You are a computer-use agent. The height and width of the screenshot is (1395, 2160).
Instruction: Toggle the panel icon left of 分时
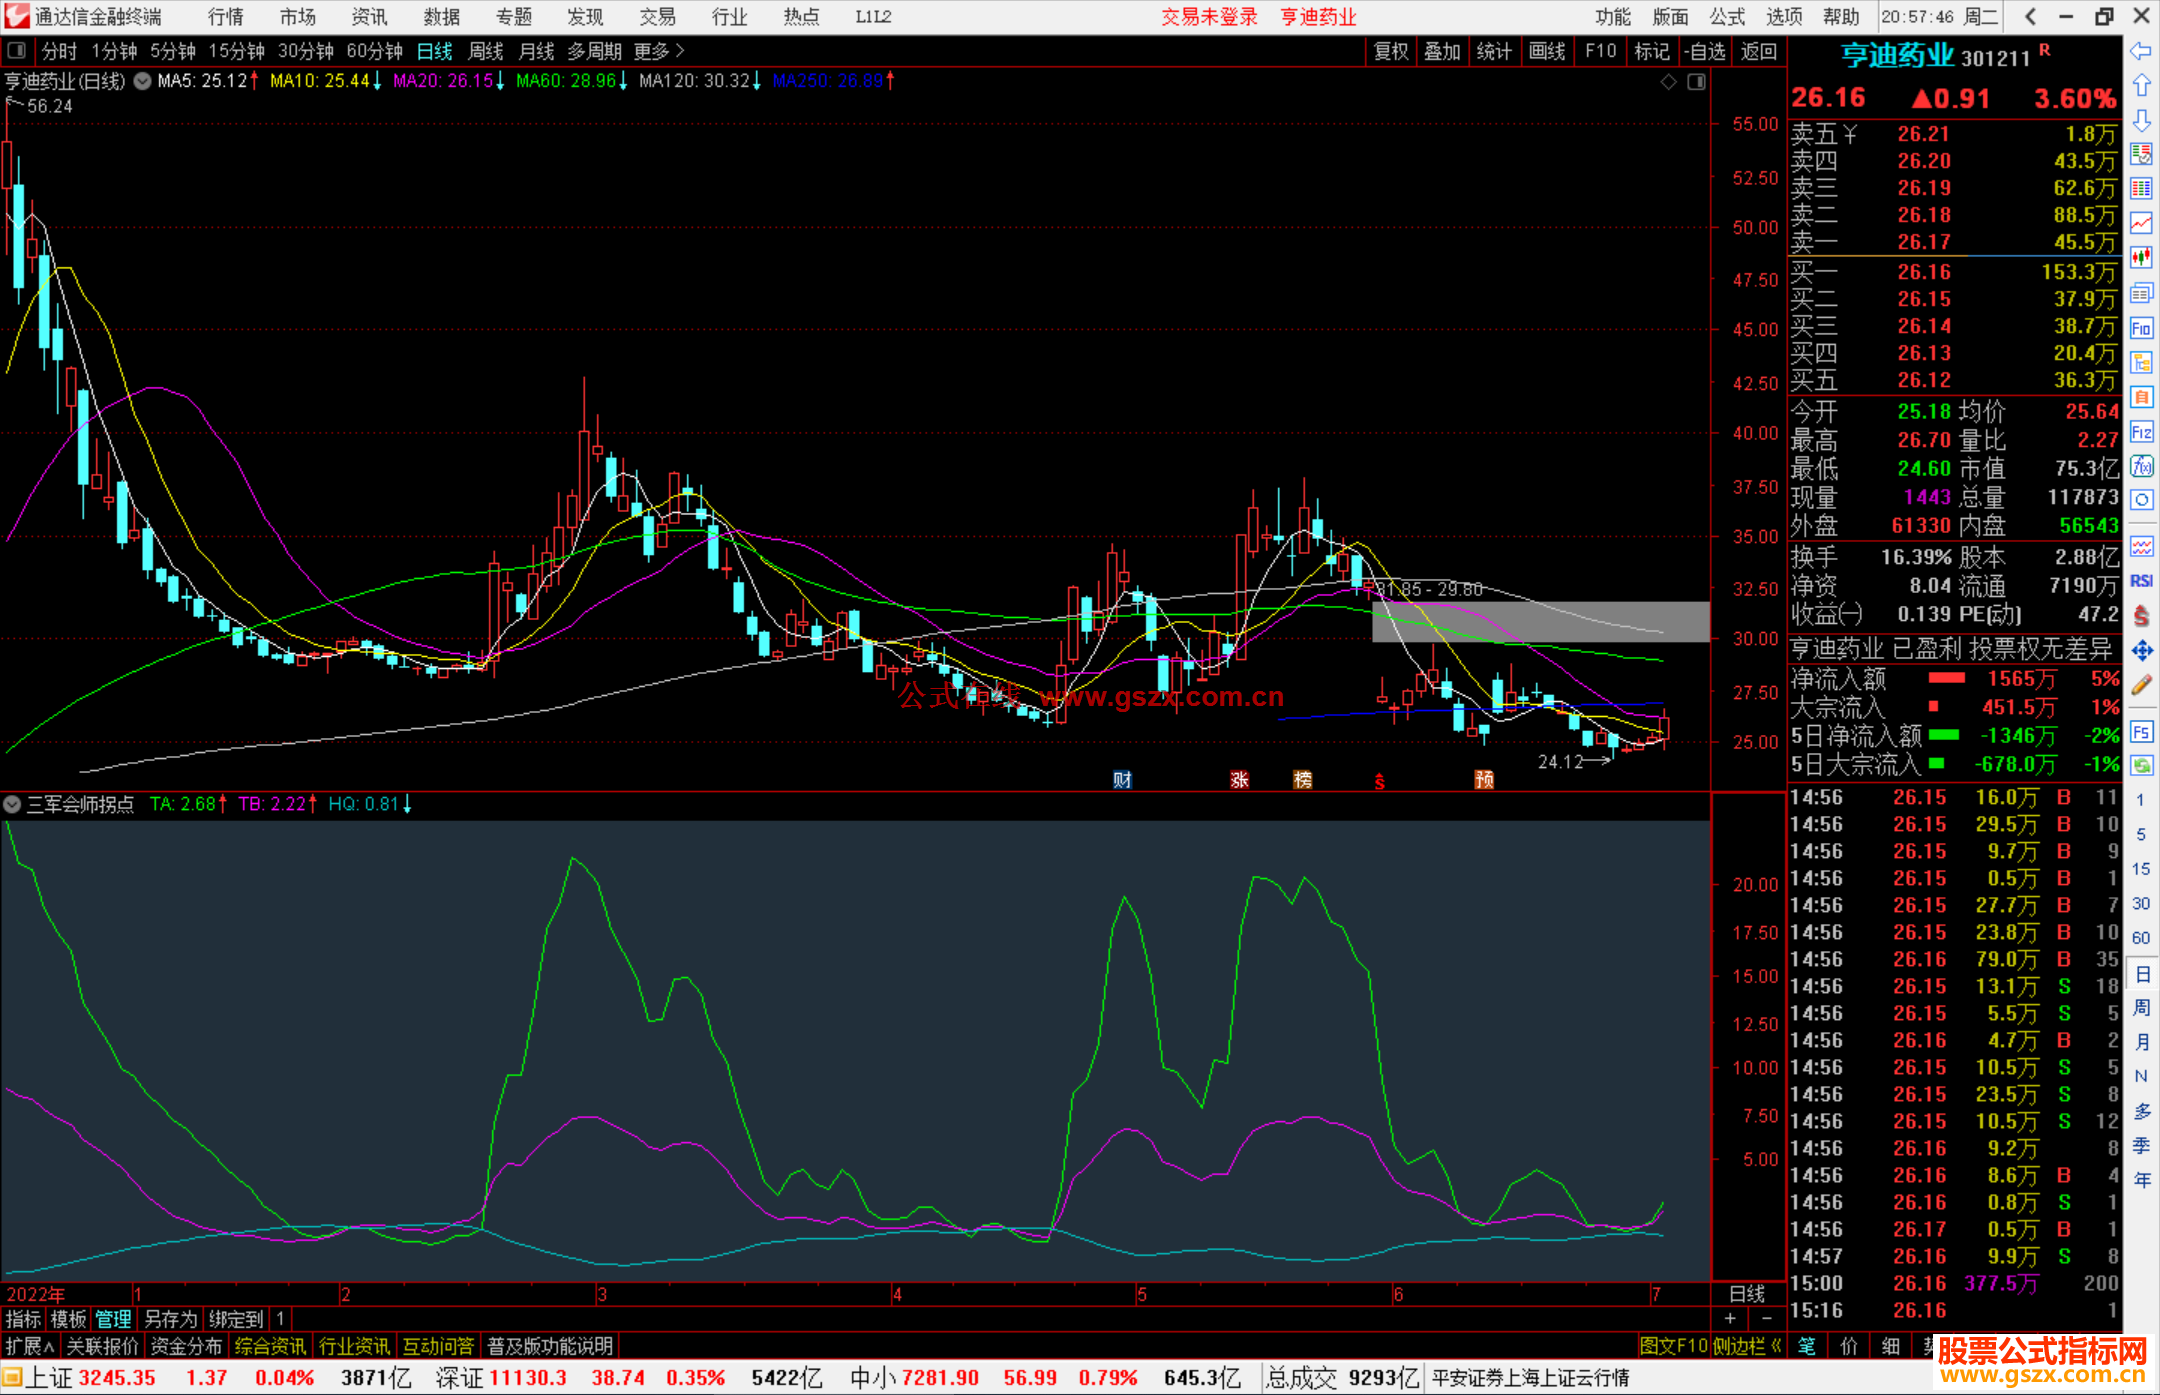[17, 51]
